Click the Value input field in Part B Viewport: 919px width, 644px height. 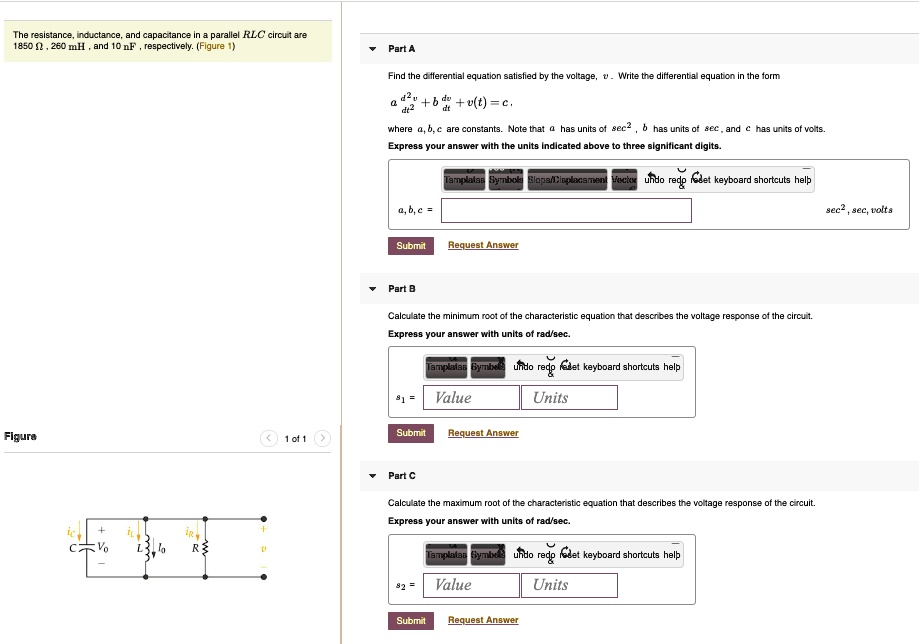tap(470, 397)
